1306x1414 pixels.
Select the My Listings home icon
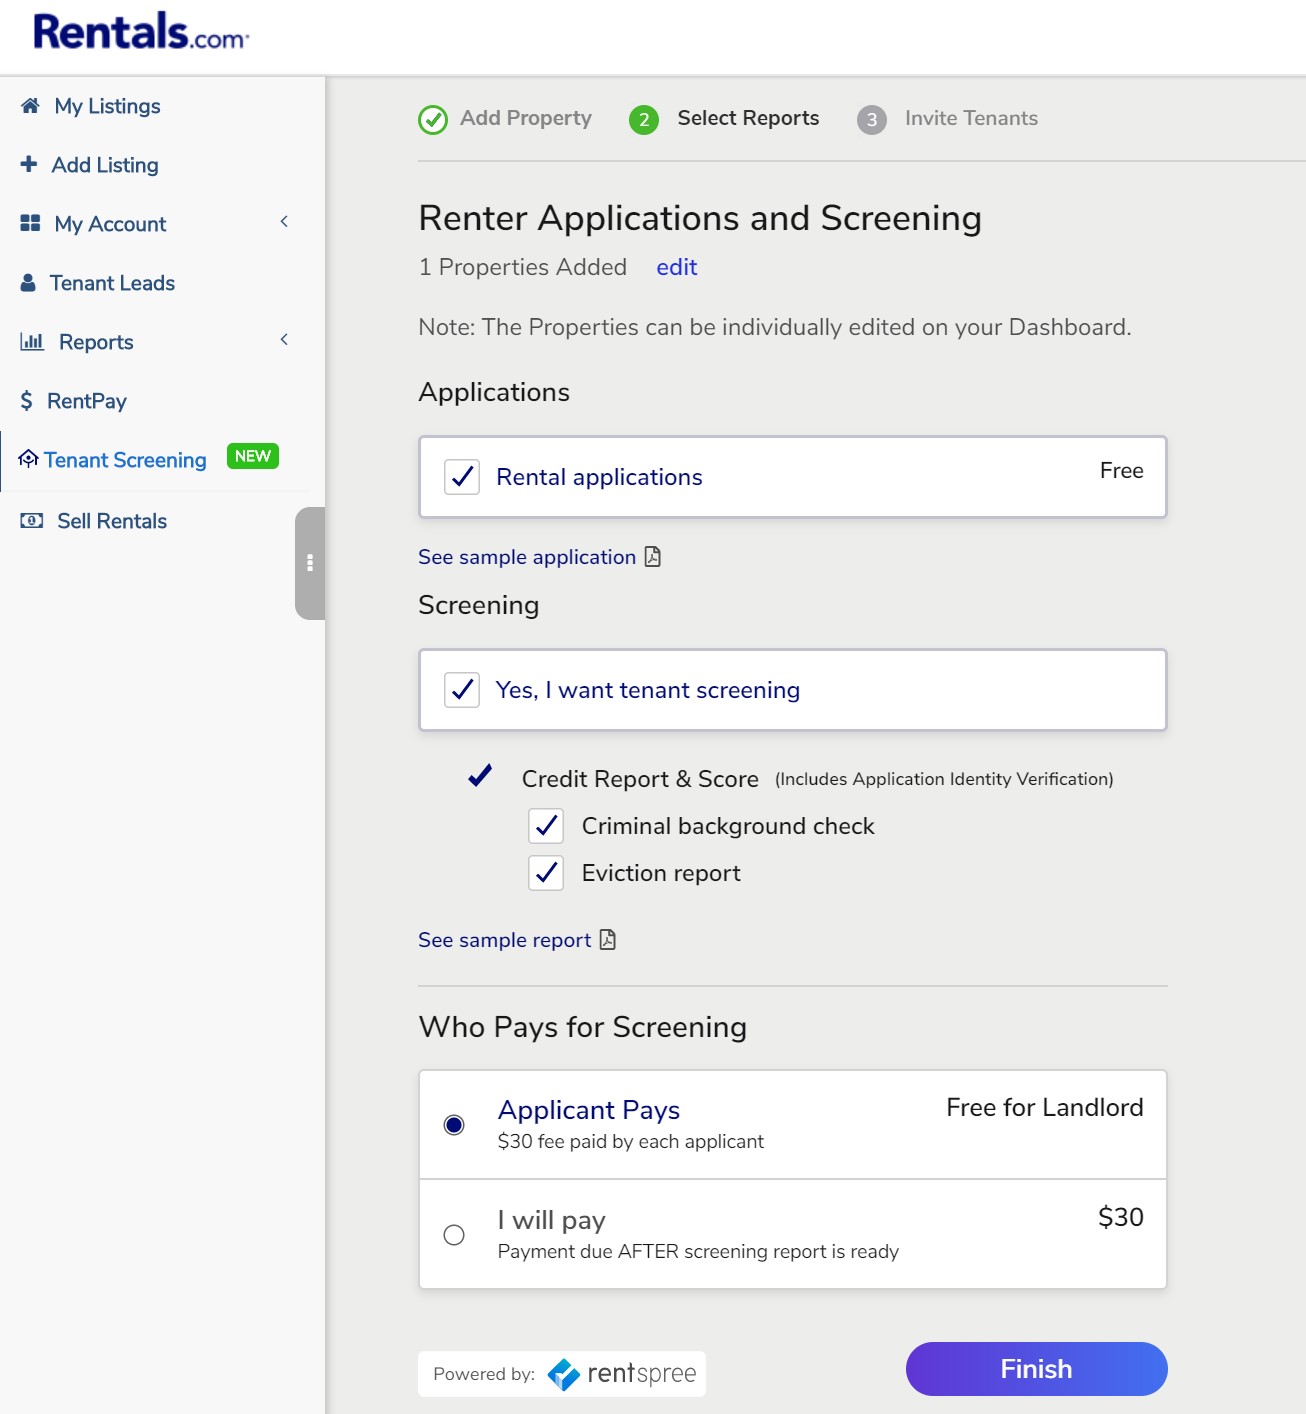pyautogui.click(x=30, y=106)
